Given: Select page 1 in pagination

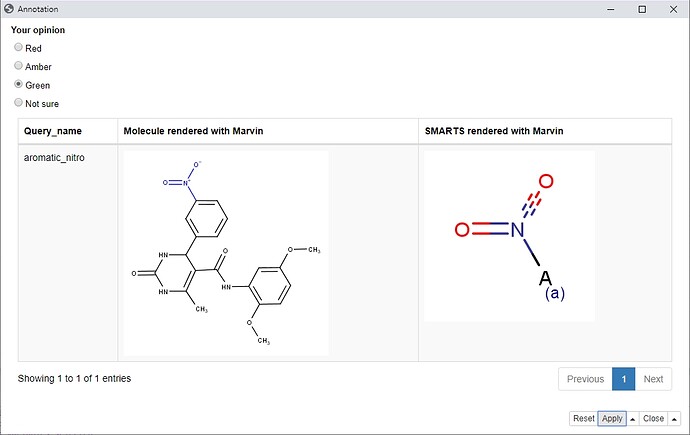Looking at the screenshot, I should pyautogui.click(x=624, y=379).
